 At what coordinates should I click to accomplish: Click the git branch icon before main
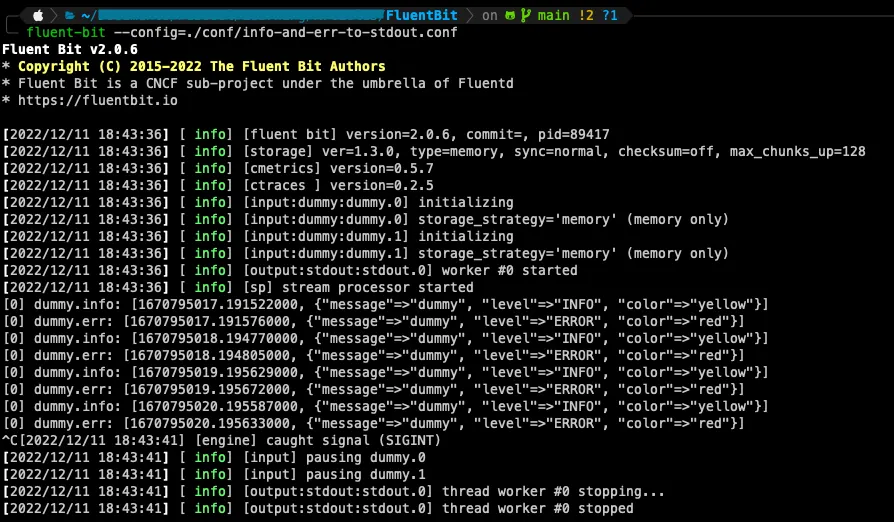[526, 15]
